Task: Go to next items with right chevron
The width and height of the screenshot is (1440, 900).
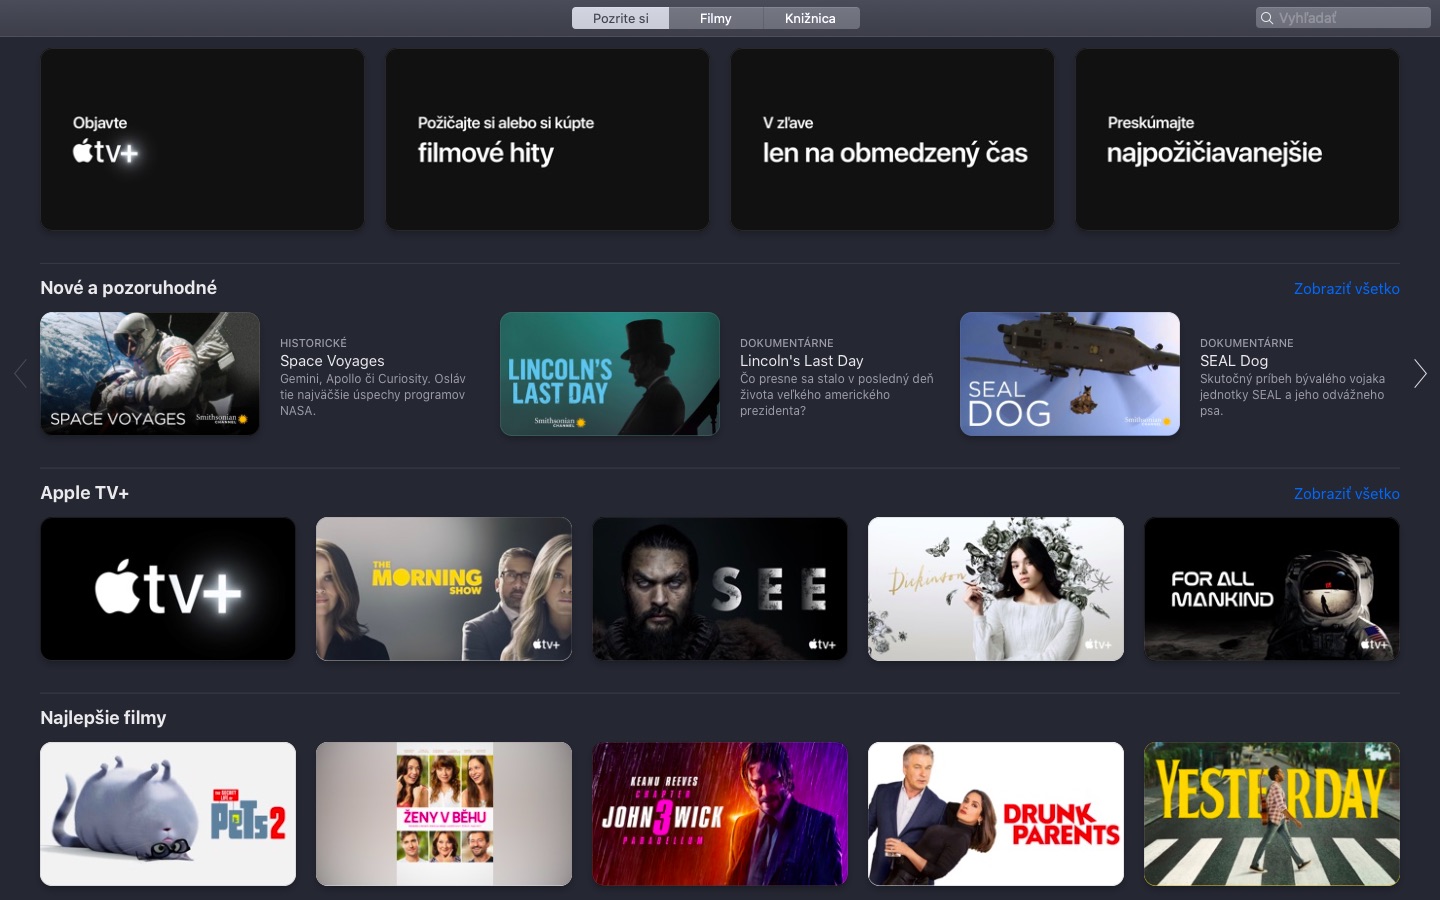Action: [x=1420, y=374]
